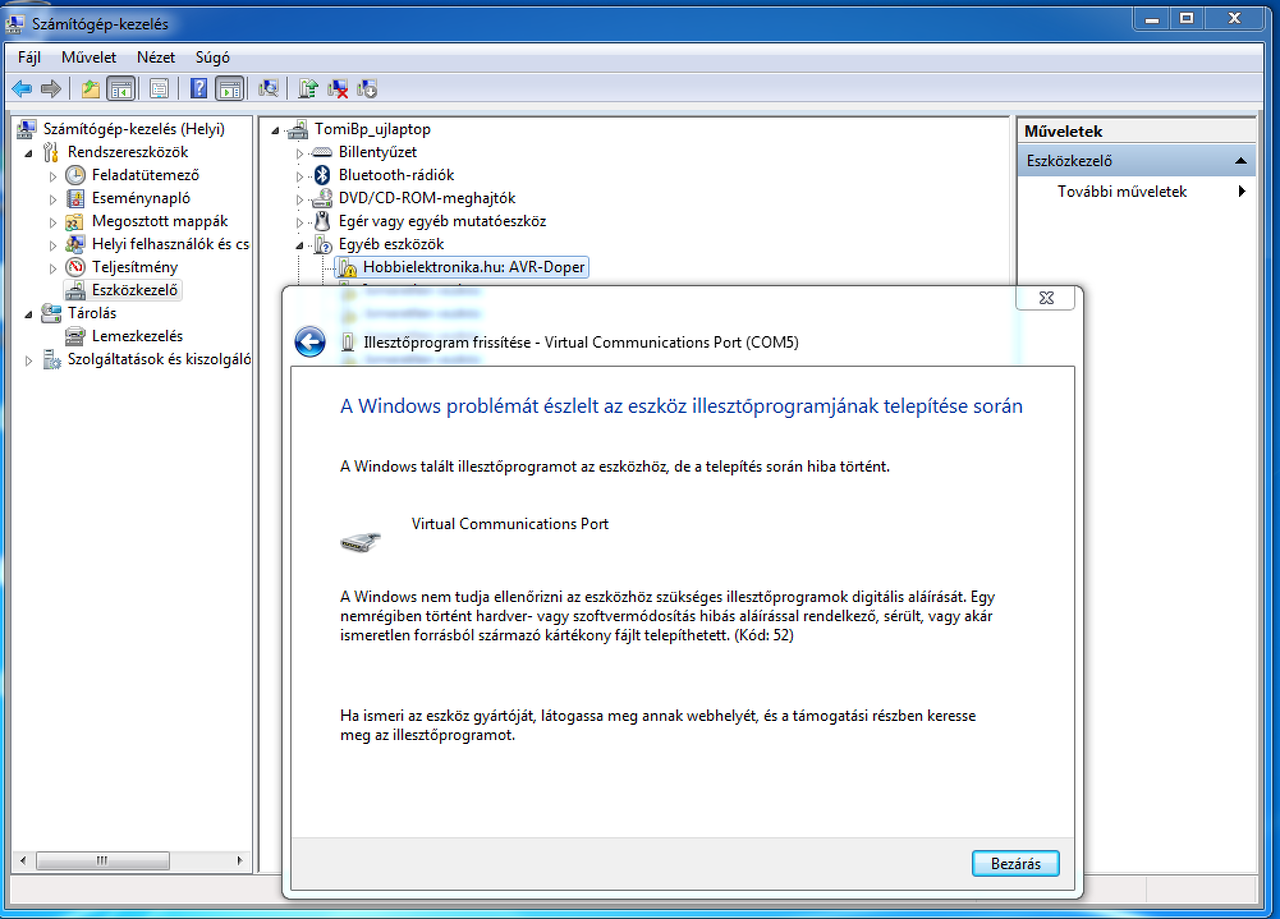Scan for hardware changes from the toolbar
Image resolution: width=1280 pixels, height=919 pixels.
point(268,89)
